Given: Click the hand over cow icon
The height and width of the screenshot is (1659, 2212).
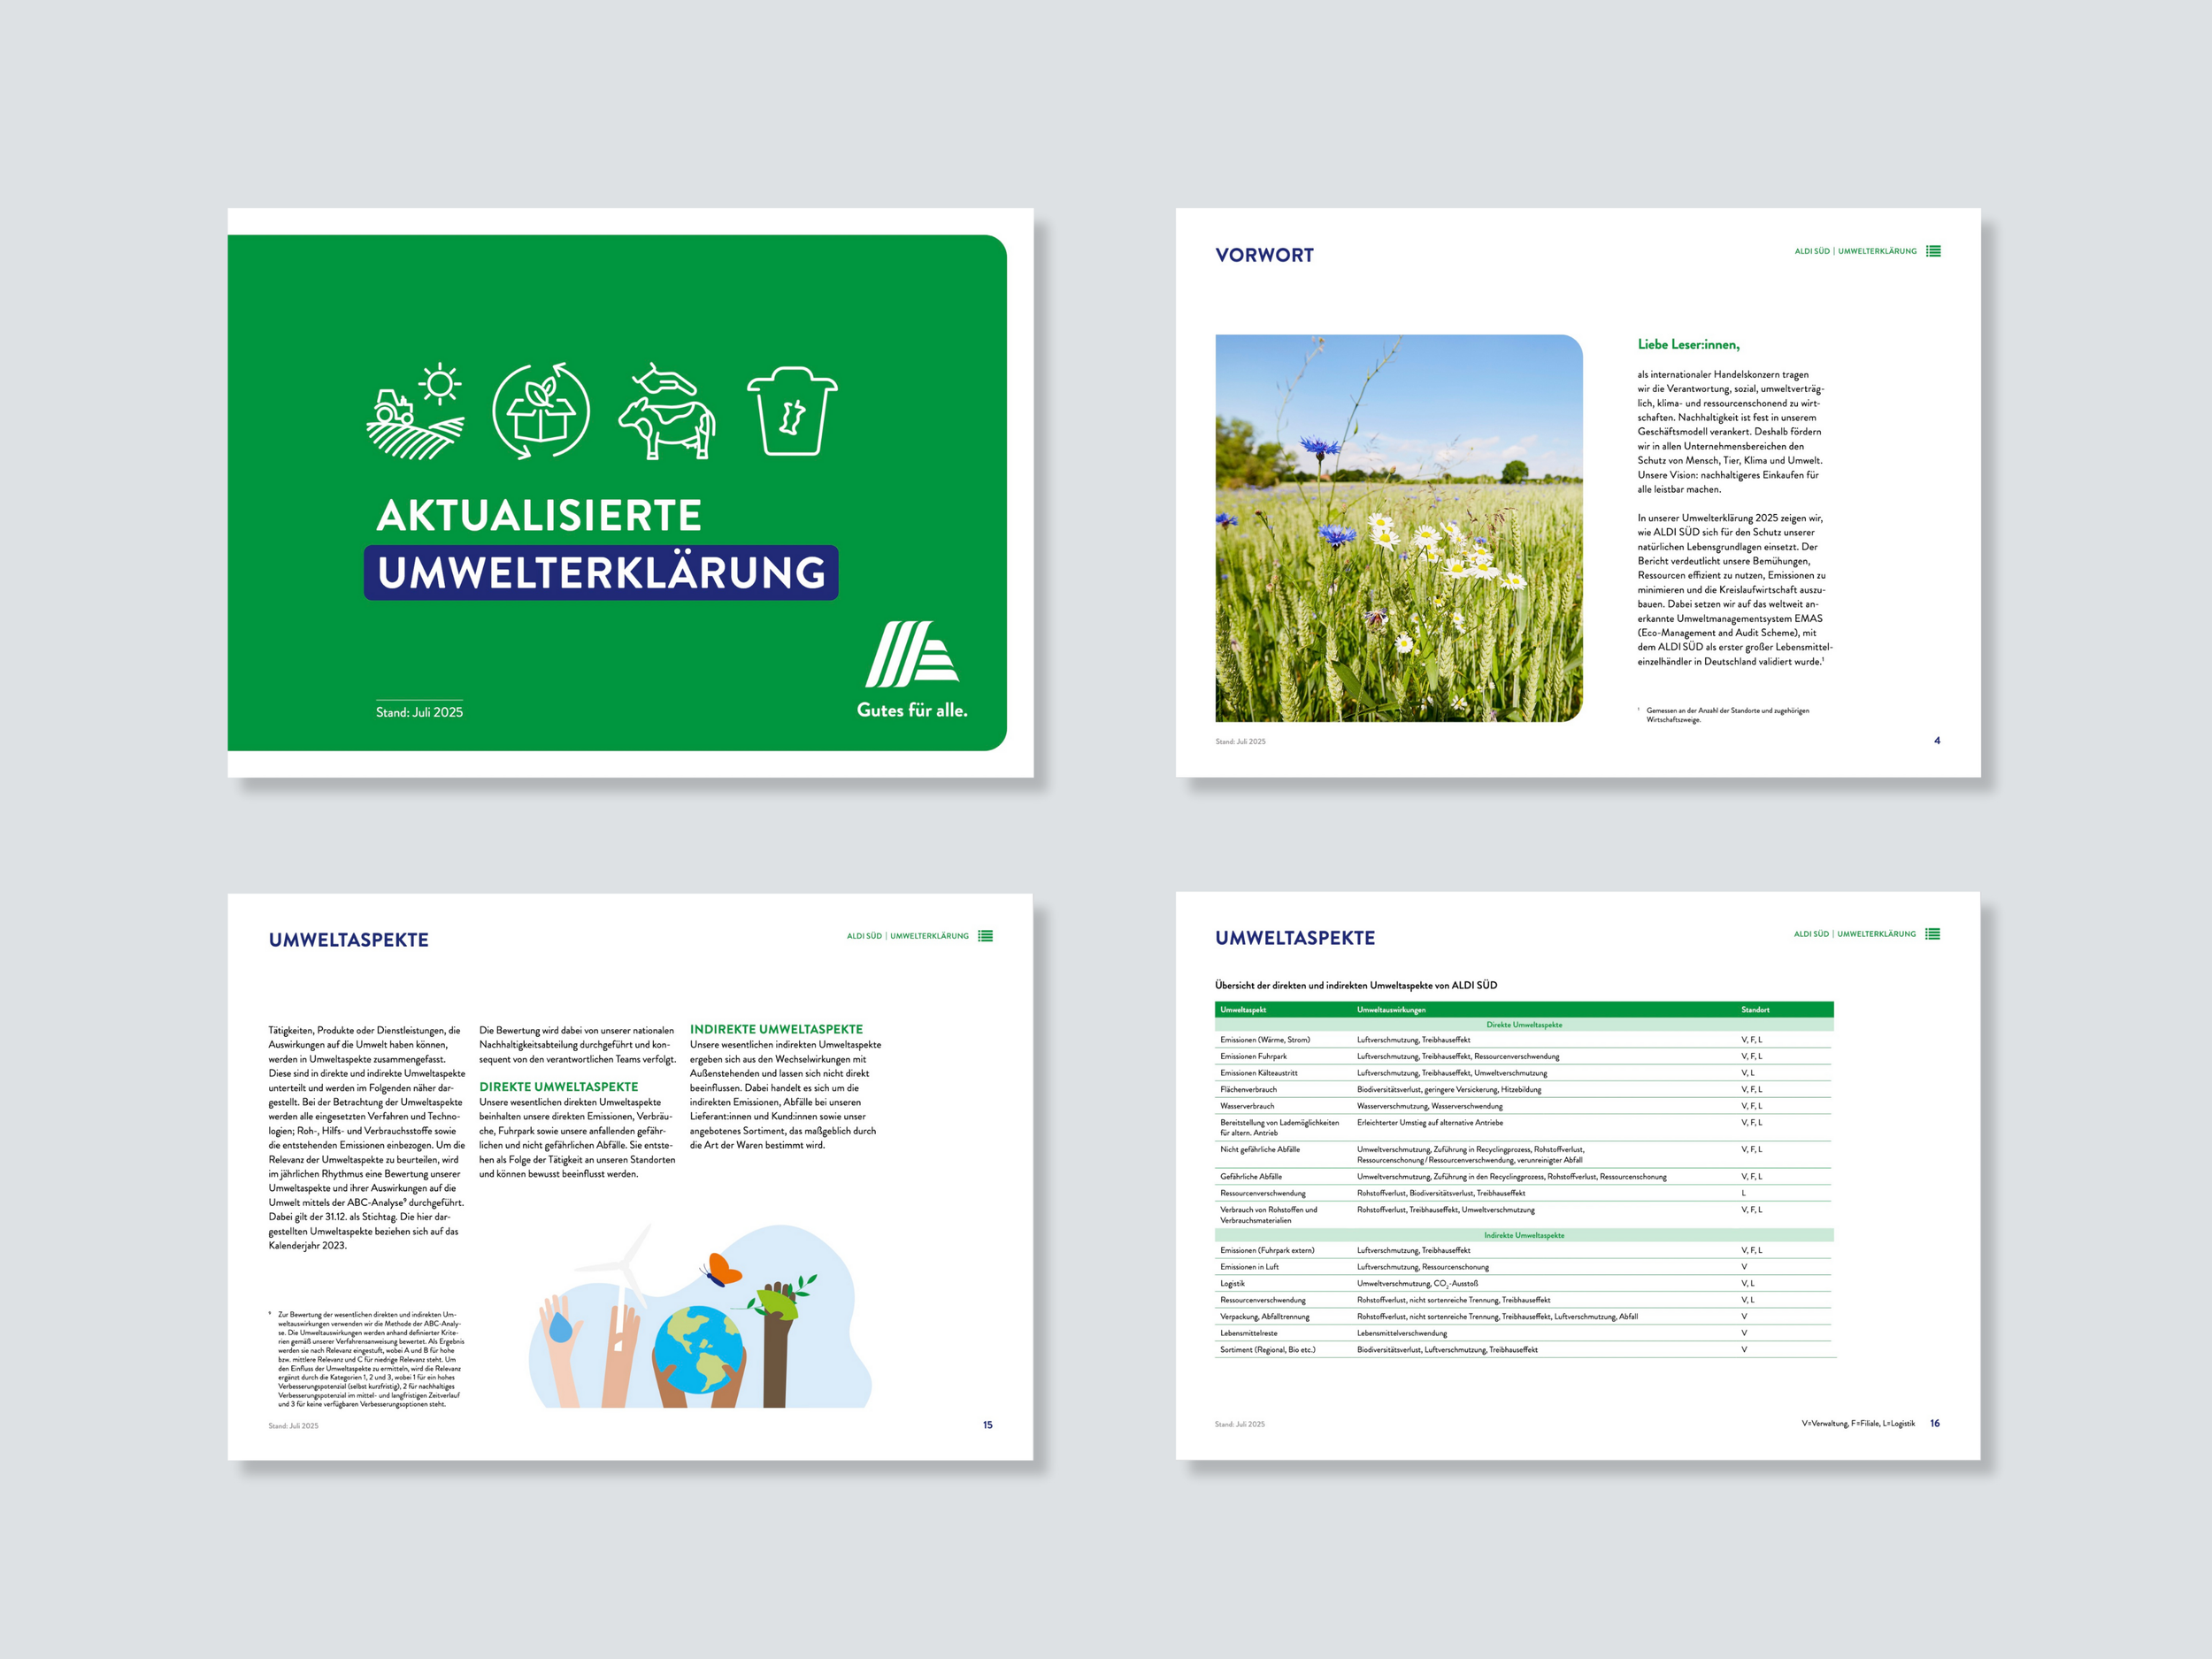Looking at the screenshot, I should pos(667,411).
